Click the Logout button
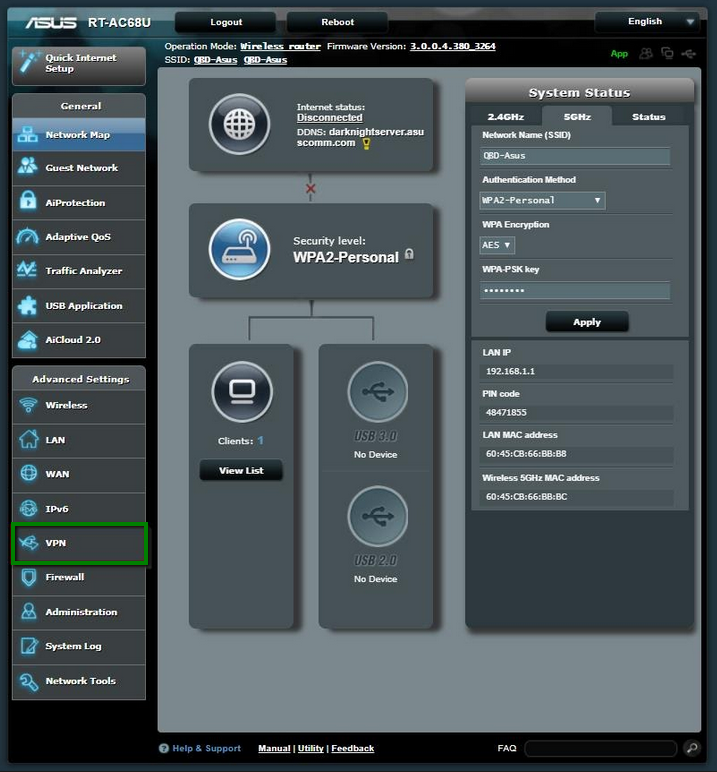Viewport: 717px width, 772px height. [226, 22]
